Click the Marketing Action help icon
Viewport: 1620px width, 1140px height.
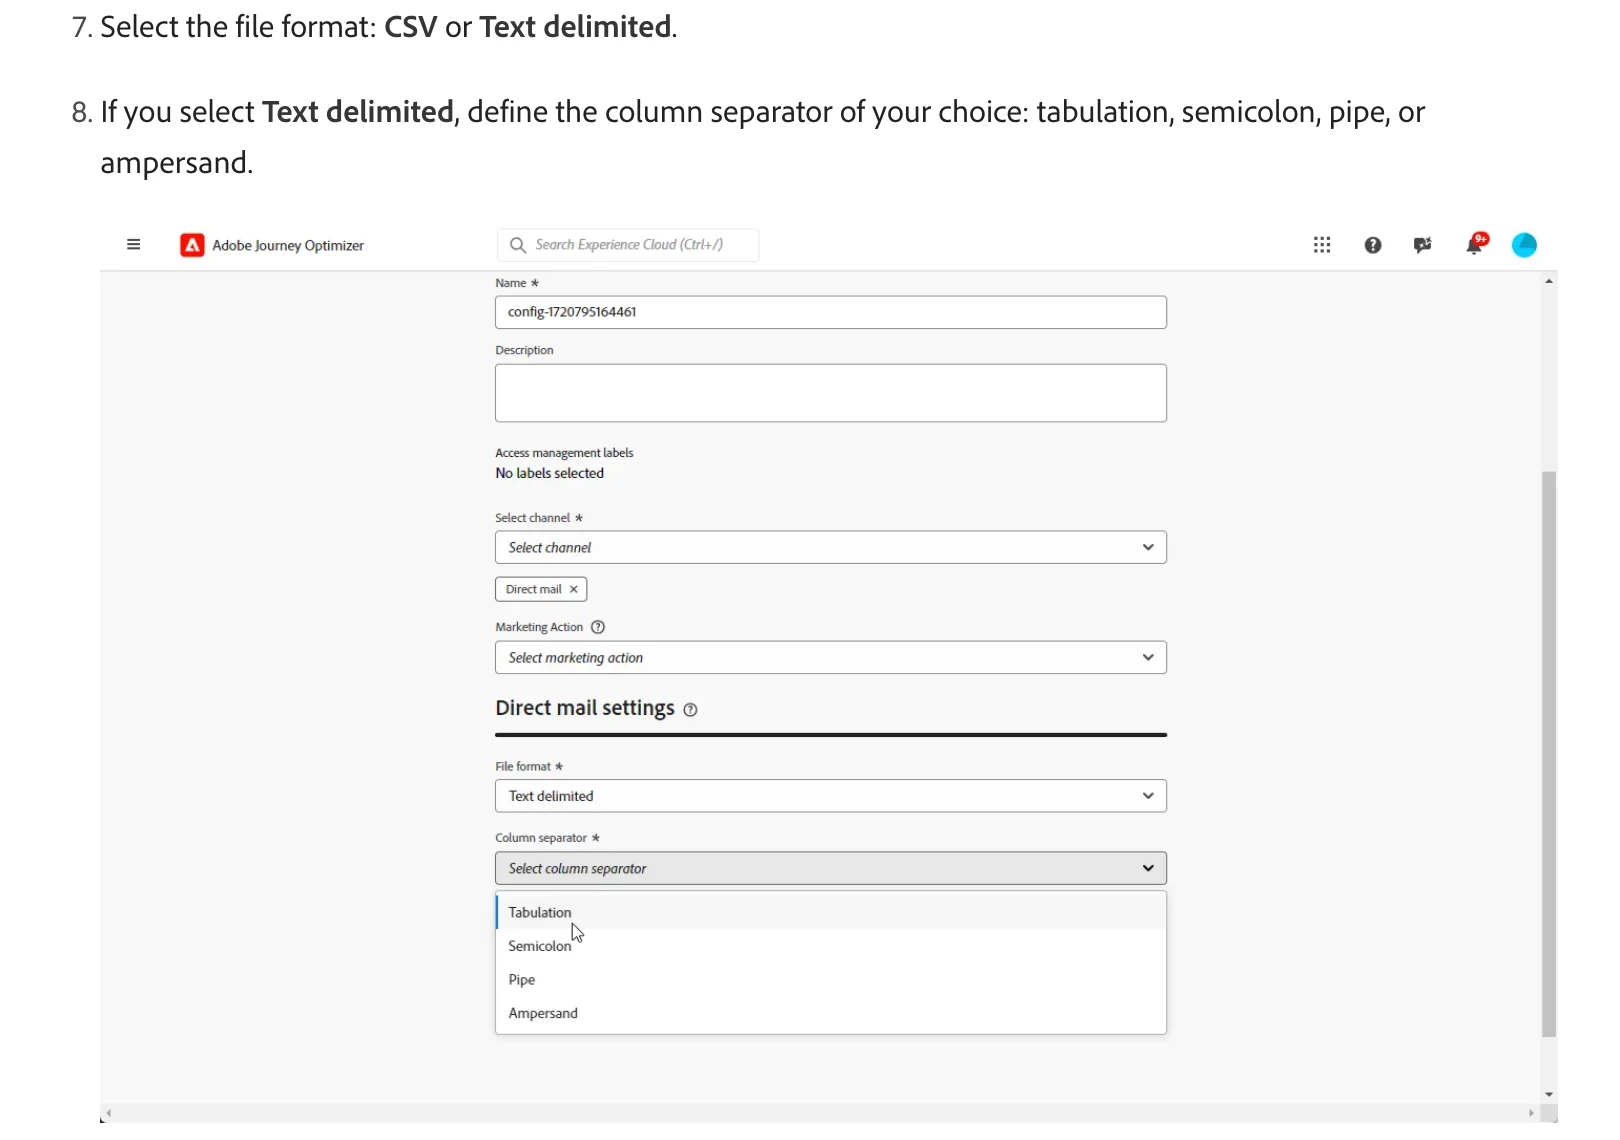598,627
